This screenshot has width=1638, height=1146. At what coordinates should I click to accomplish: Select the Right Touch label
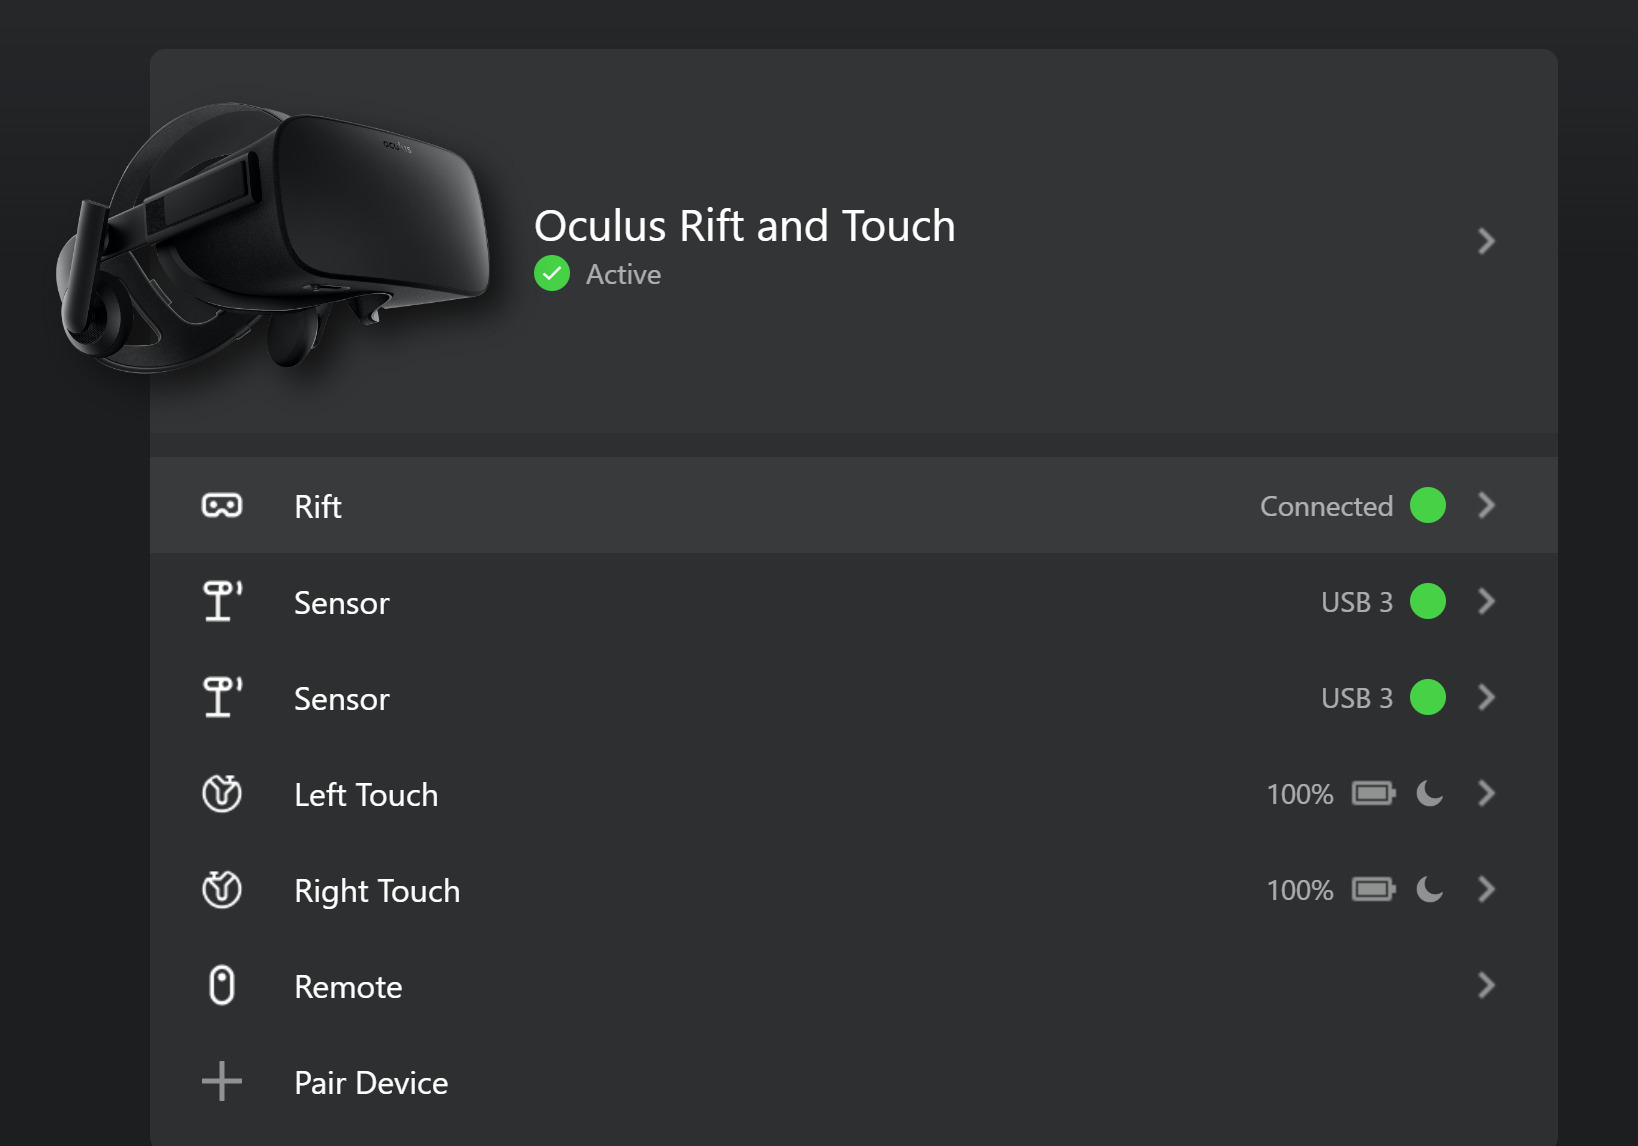377,891
